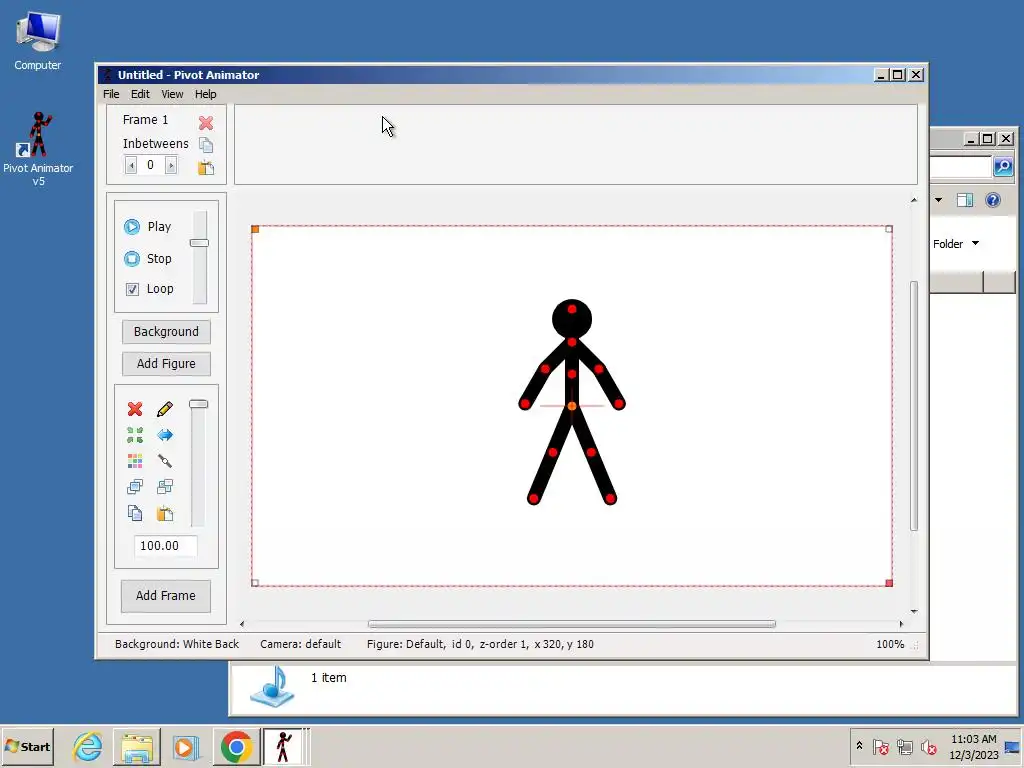This screenshot has height=768, width=1024.
Task: Open Pivot Animator v5 desktop shortcut
Action: (x=38, y=150)
